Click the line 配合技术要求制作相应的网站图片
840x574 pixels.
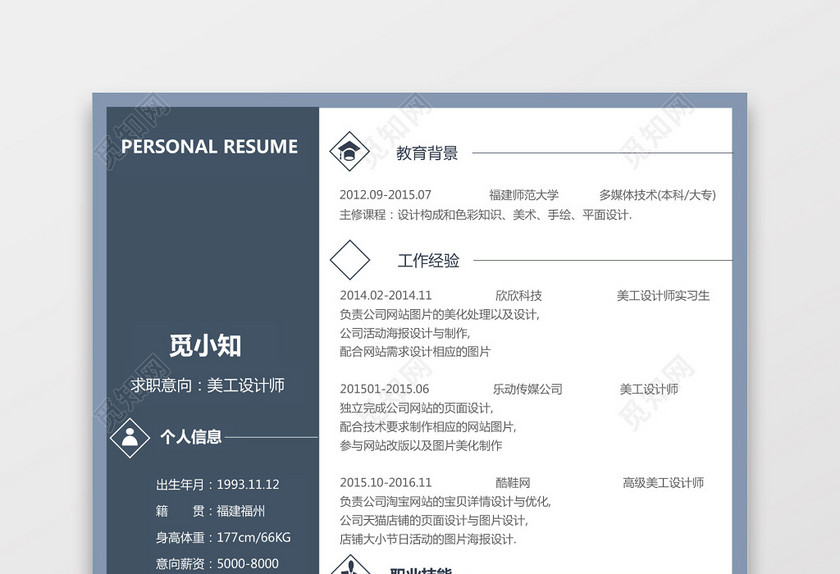428,427
